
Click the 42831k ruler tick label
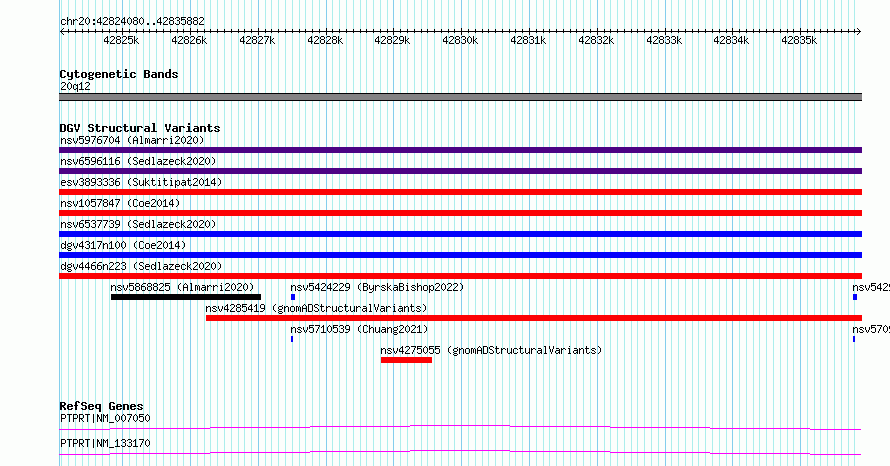(528, 40)
